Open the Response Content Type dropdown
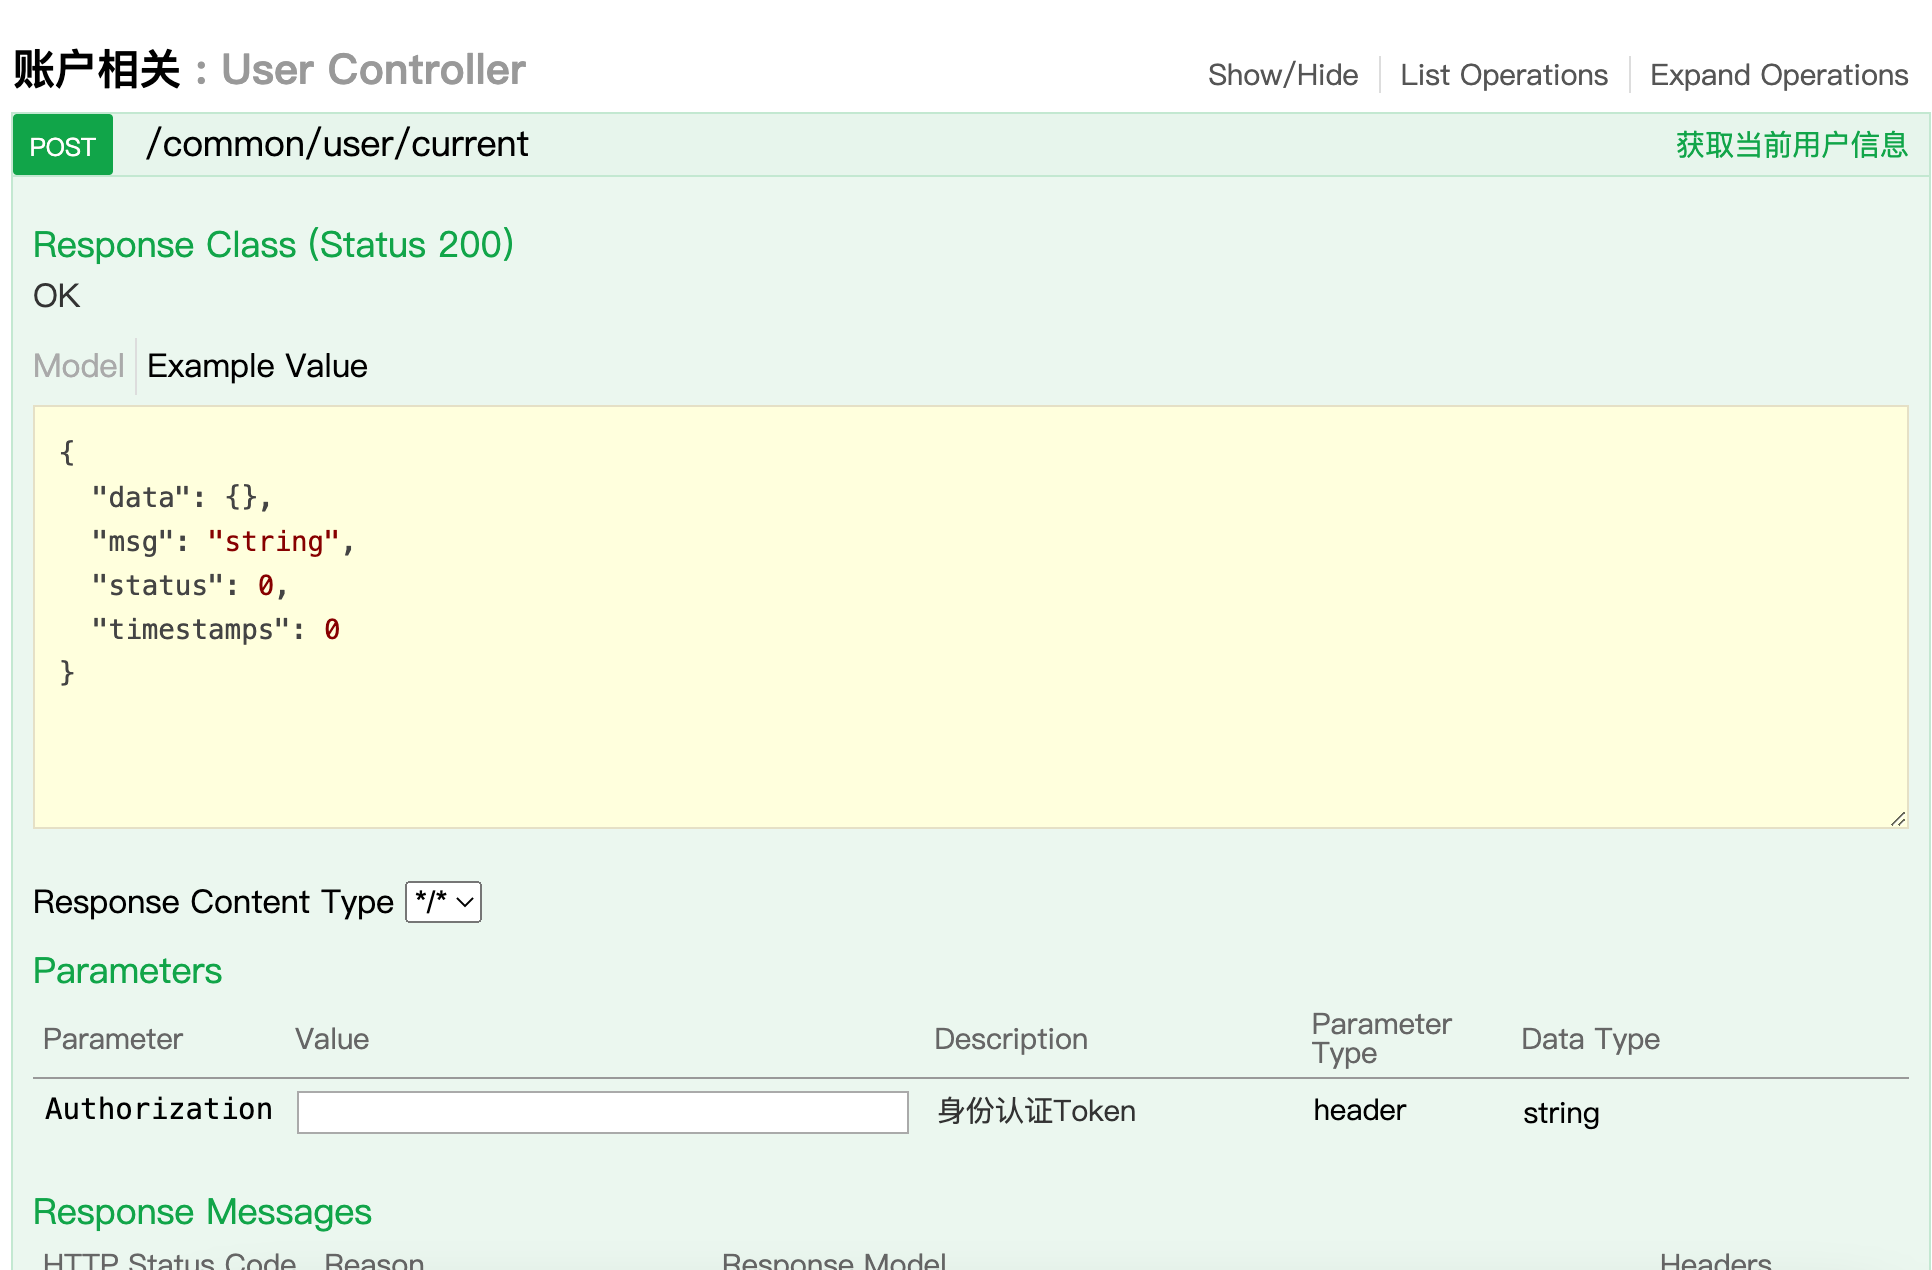1932x1270 pixels. 443,902
